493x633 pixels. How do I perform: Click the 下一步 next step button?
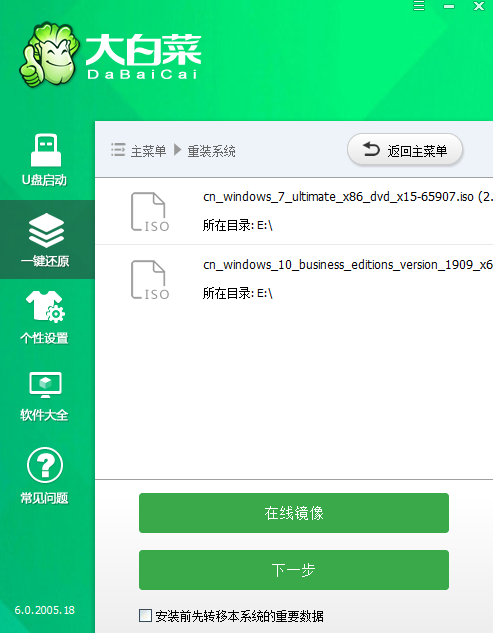pyautogui.click(x=294, y=570)
